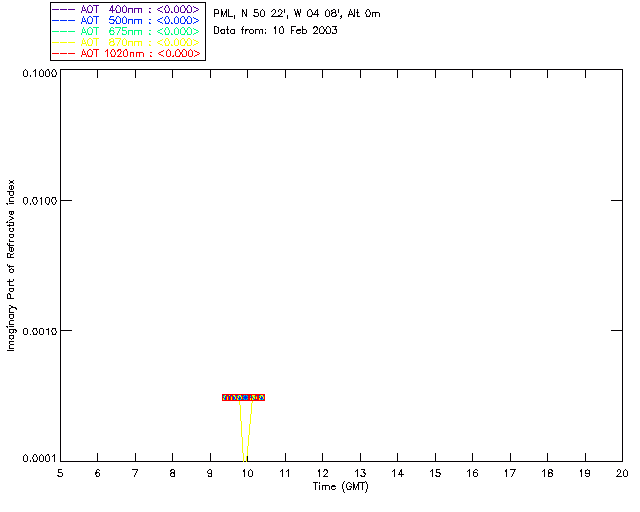Image resolution: width=640 pixels, height=512 pixels.
Task: Click the x-axis tick label 13
Action: coord(360,473)
